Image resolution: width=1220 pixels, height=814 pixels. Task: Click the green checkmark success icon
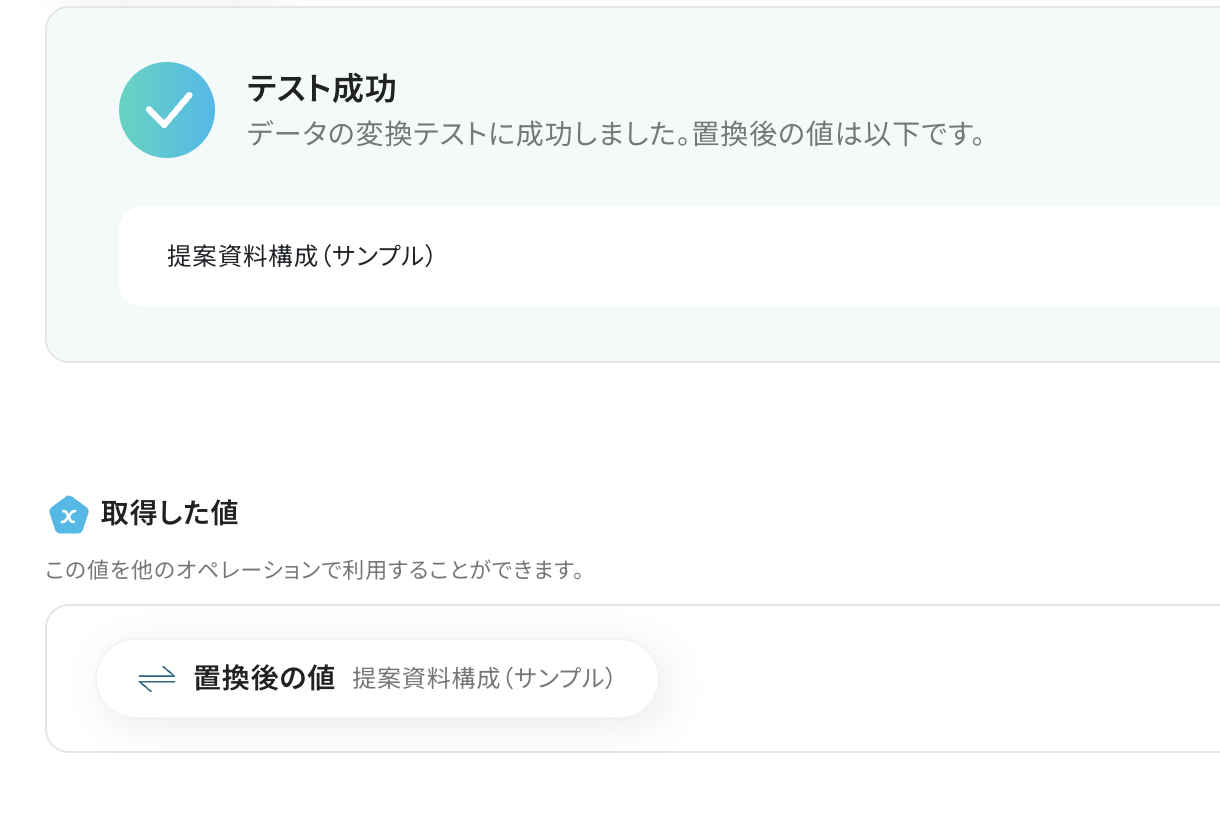click(166, 110)
